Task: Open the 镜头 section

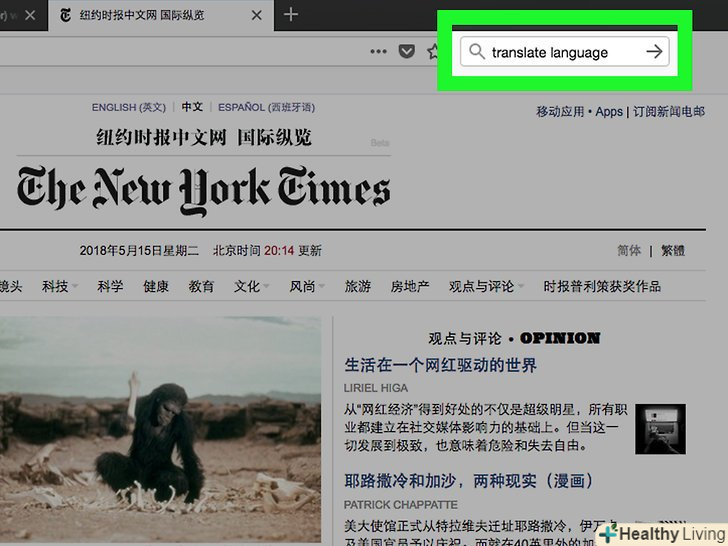Action: (10, 286)
